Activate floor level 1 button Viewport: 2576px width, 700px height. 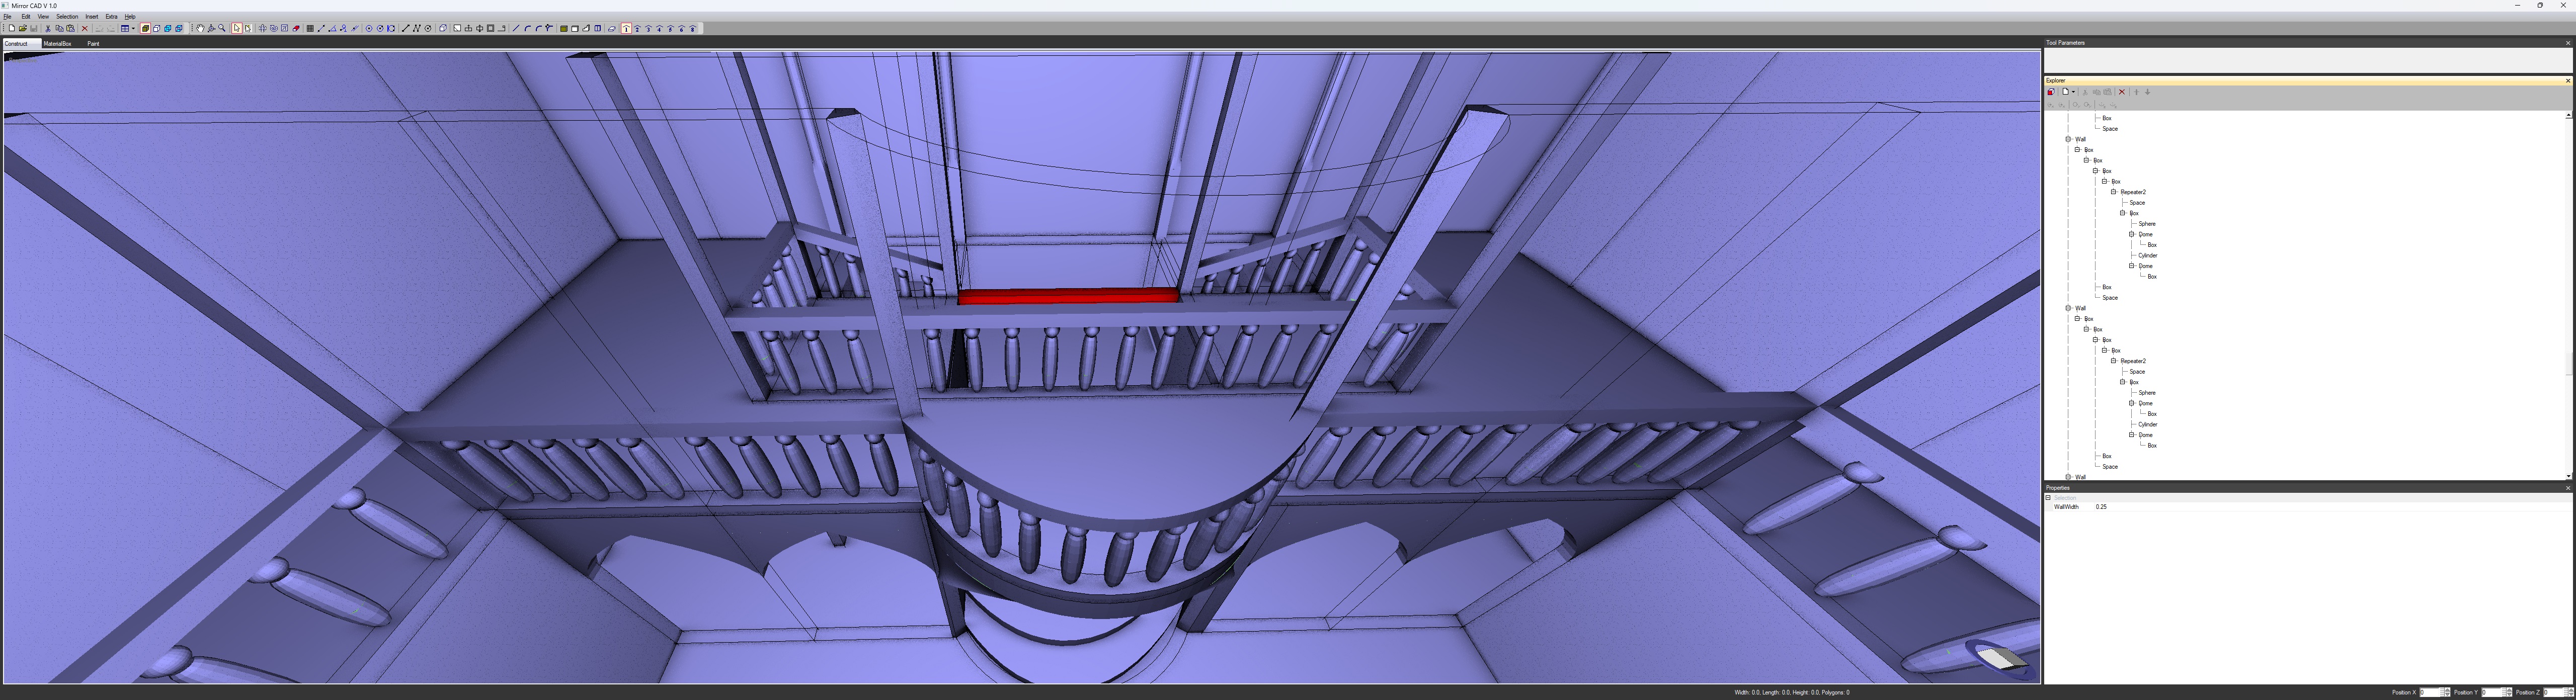626,28
